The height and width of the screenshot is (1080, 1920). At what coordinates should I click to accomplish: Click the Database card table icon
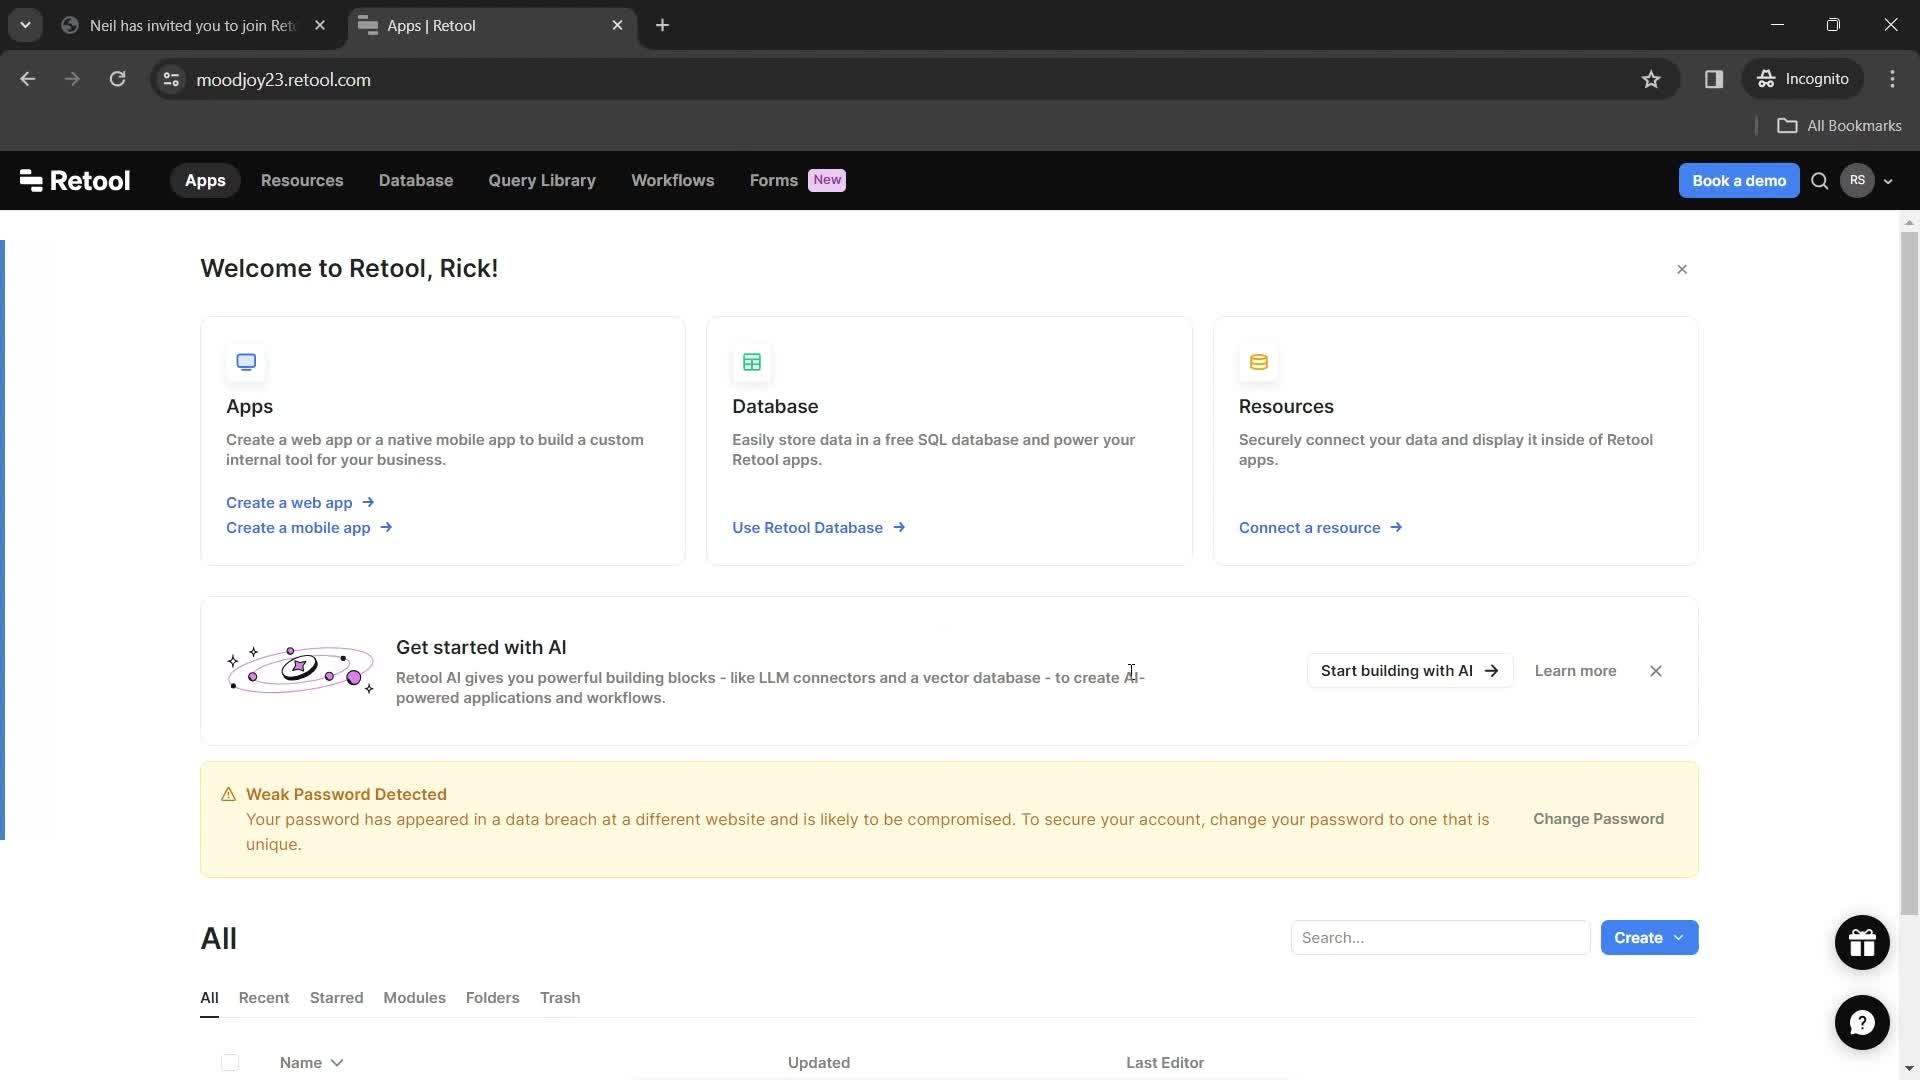coord(752,362)
